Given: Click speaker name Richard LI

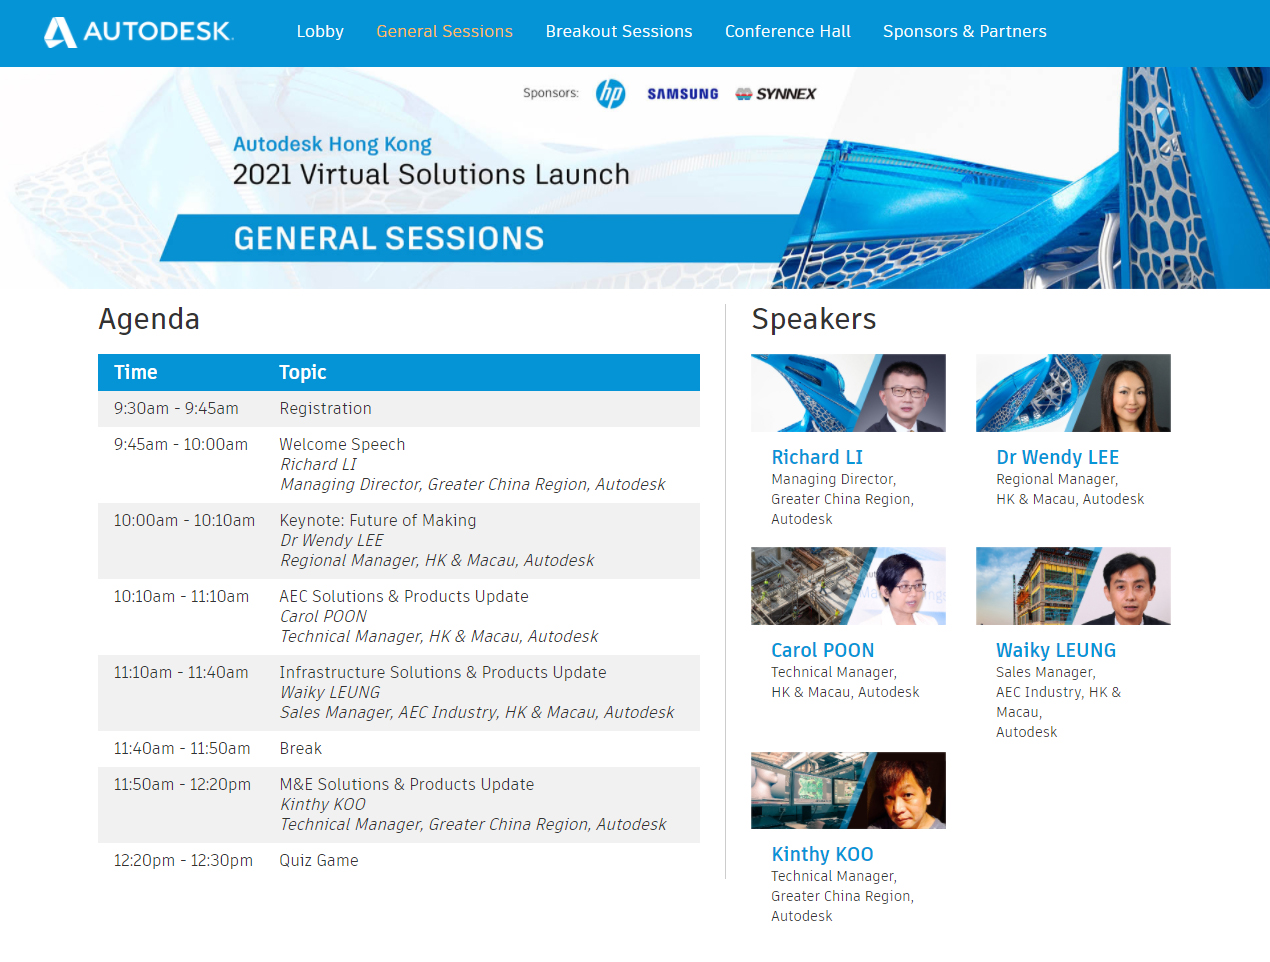Looking at the screenshot, I should click(817, 457).
